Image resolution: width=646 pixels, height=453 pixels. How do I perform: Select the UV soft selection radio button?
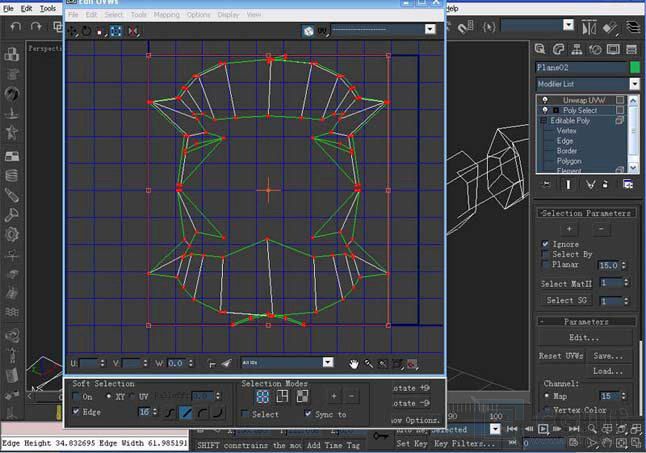[x=133, y=396]
